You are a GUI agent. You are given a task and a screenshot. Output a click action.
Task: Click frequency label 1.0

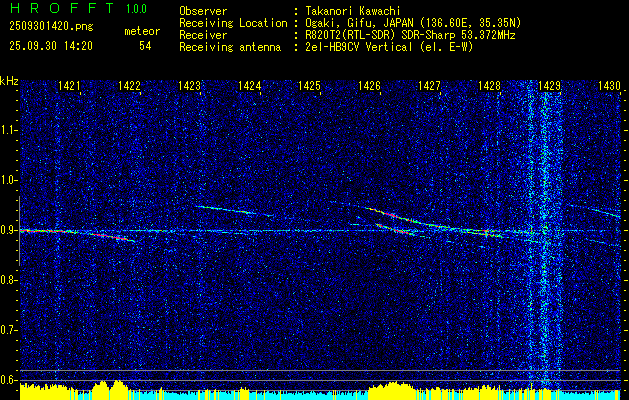[9, 180]
